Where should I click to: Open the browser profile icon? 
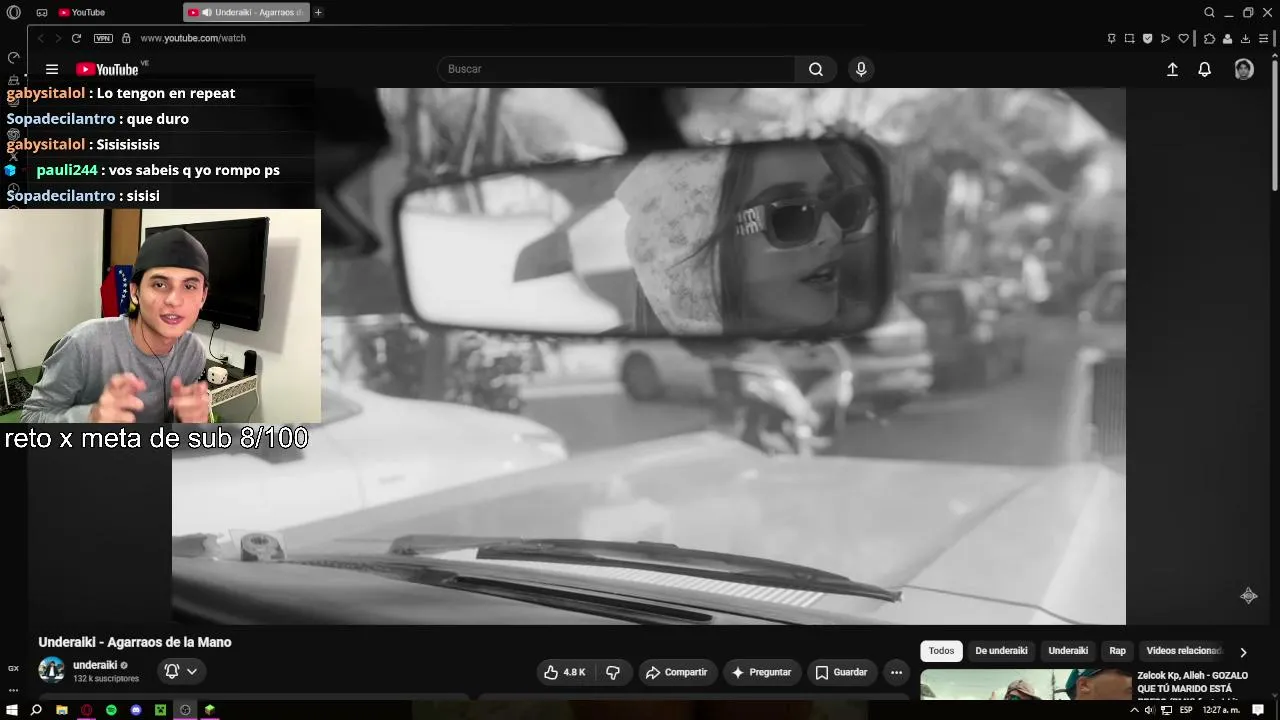pyautogui.click(x=1227, y=39)
